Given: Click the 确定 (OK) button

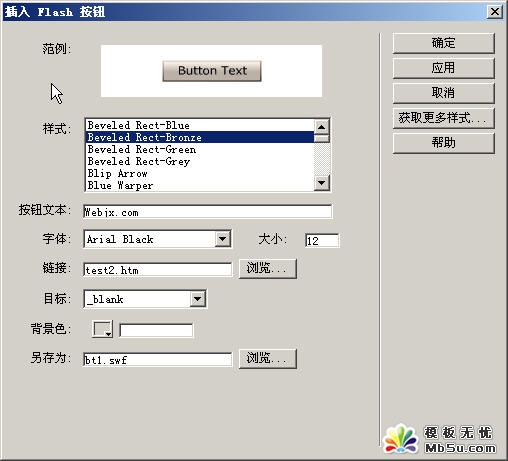Looking at the screenshot, I should 443,43.
